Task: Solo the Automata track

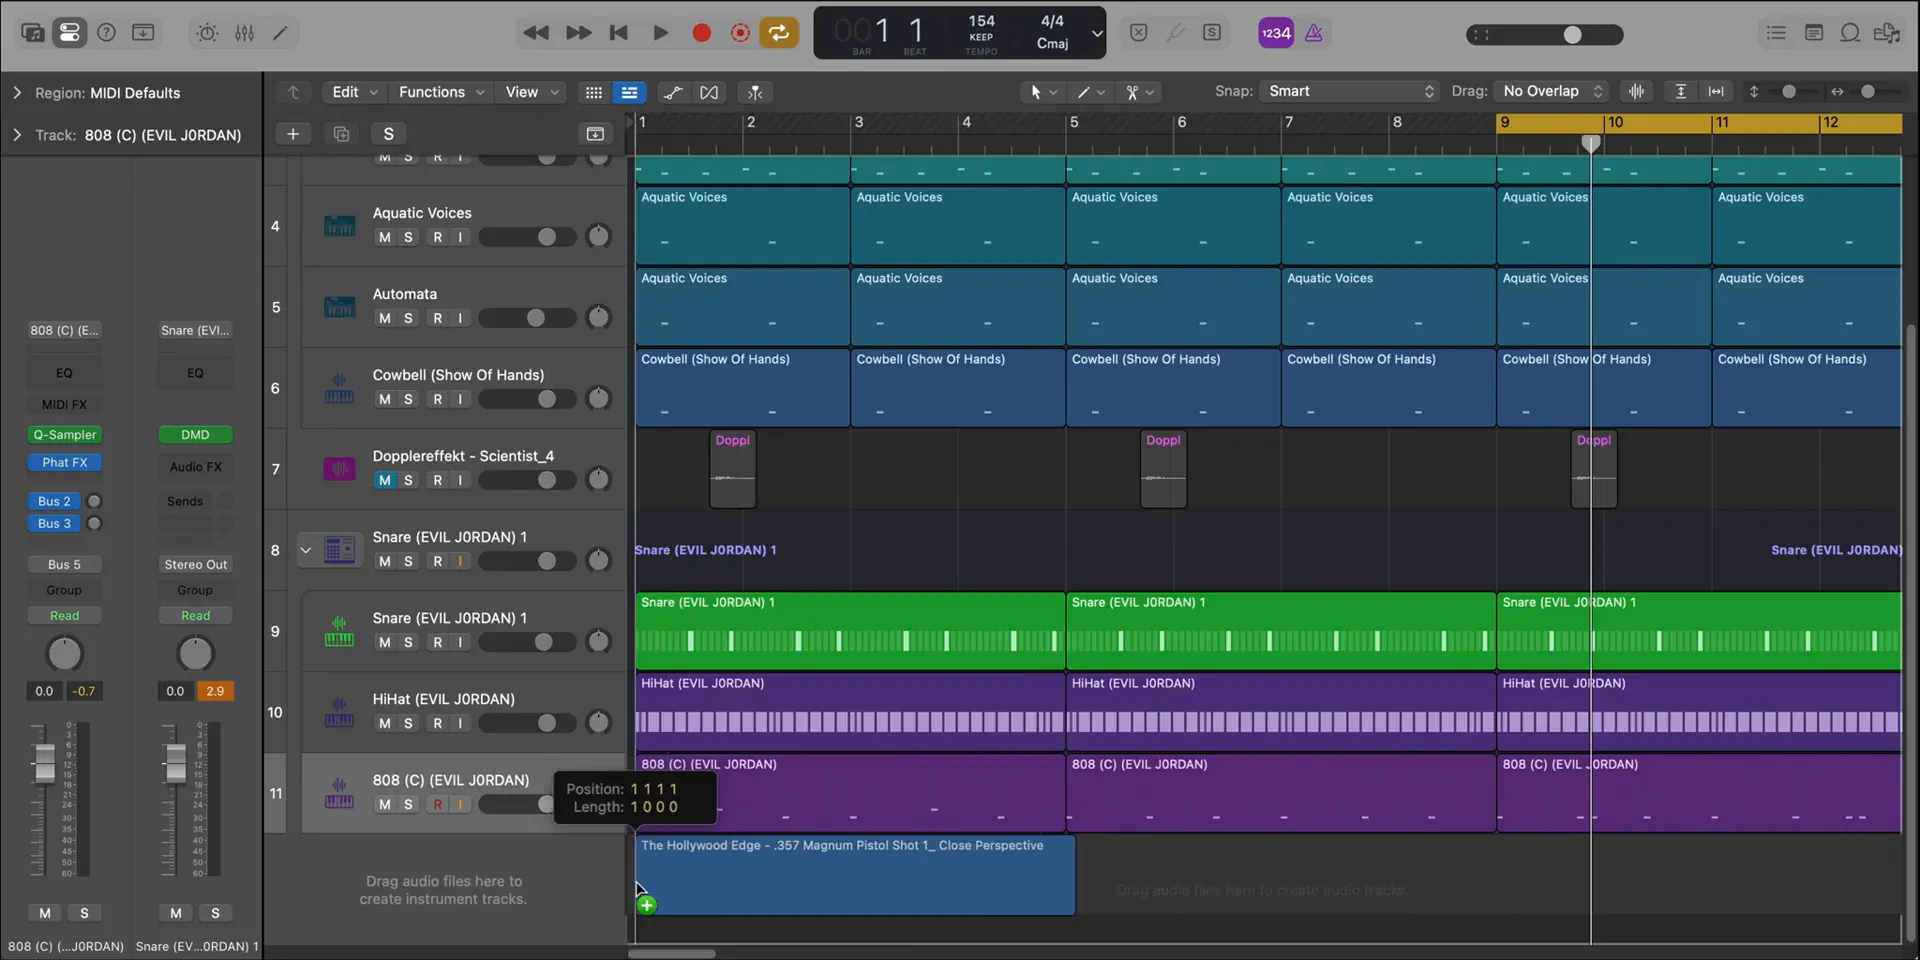Action: (x=408, y=318)
